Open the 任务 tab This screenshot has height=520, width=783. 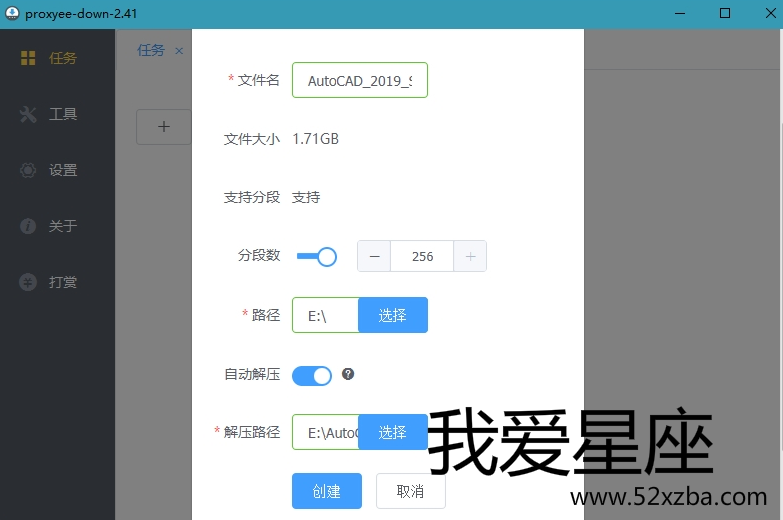[151, 50]
